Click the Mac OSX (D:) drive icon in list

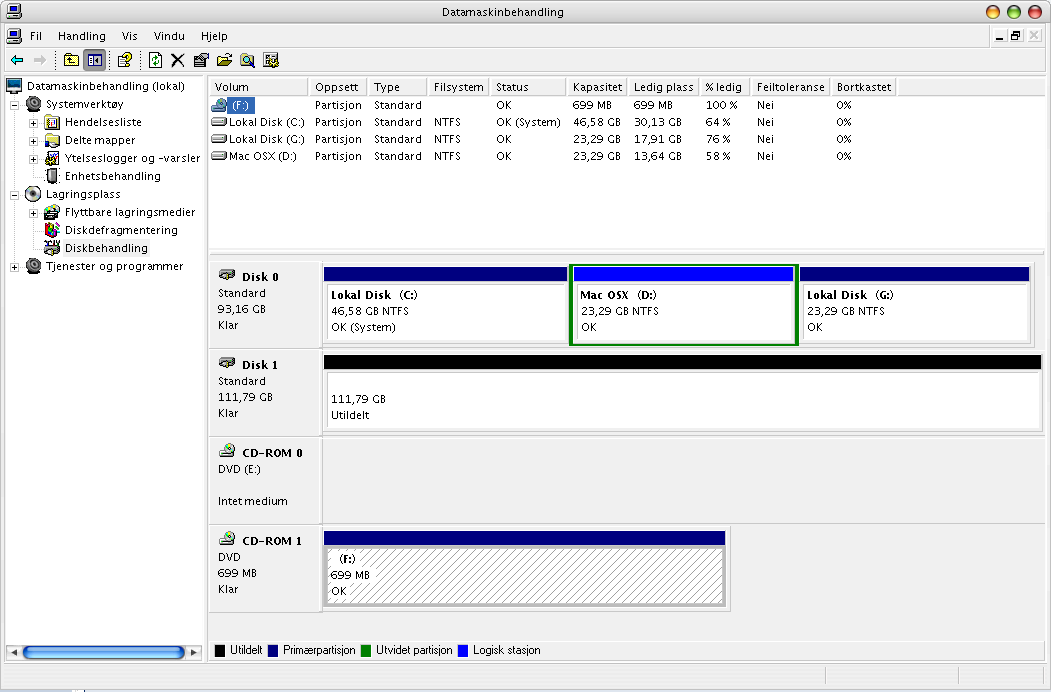point(219,156)
